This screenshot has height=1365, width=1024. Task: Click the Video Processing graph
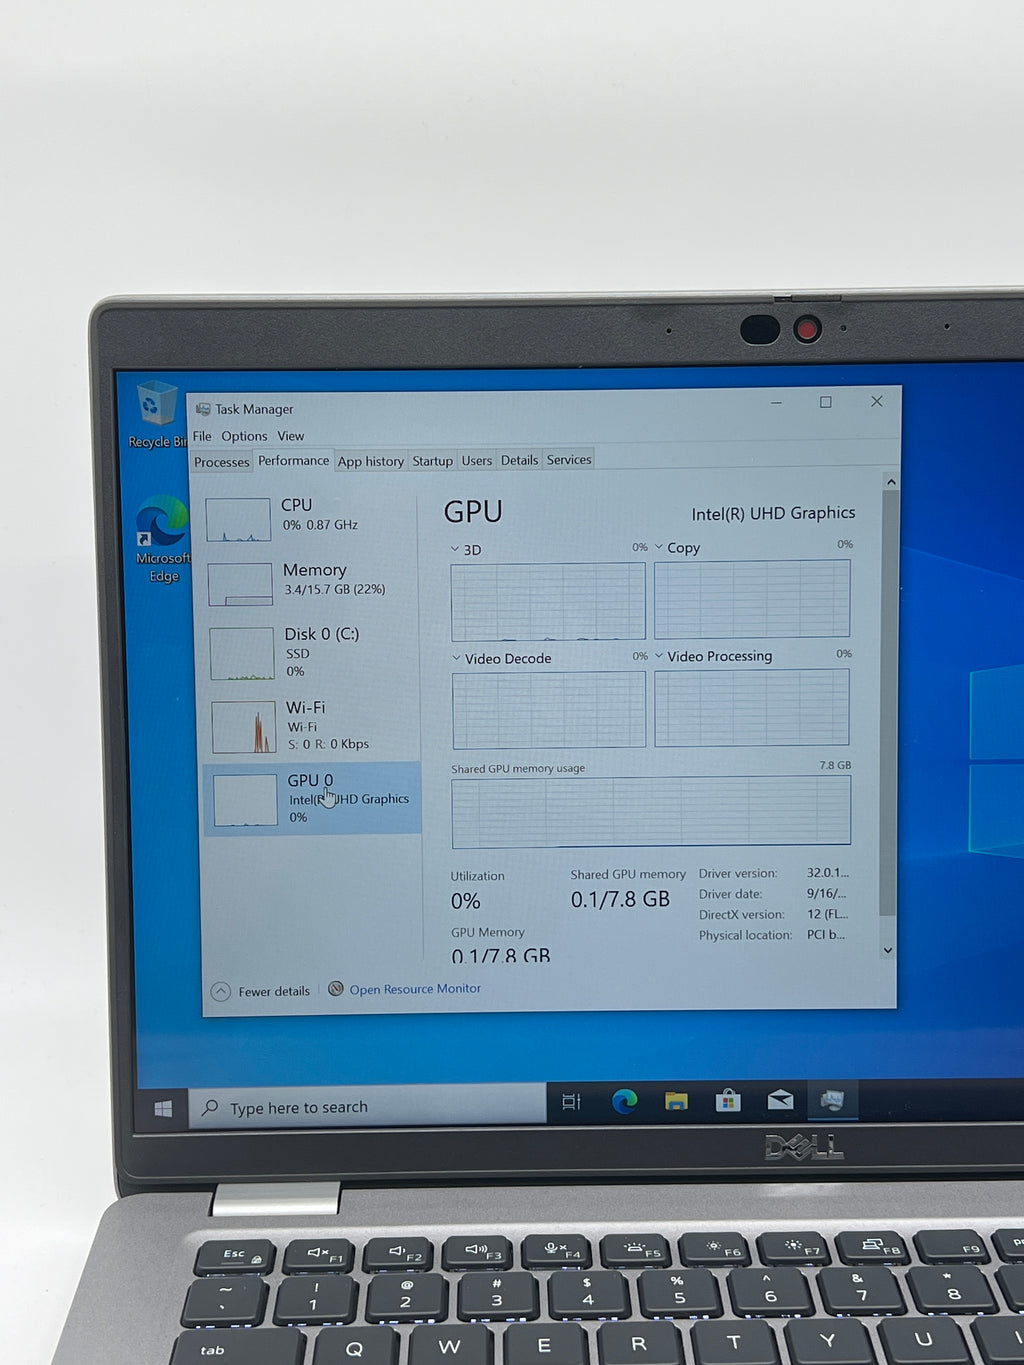coord(752,708)
